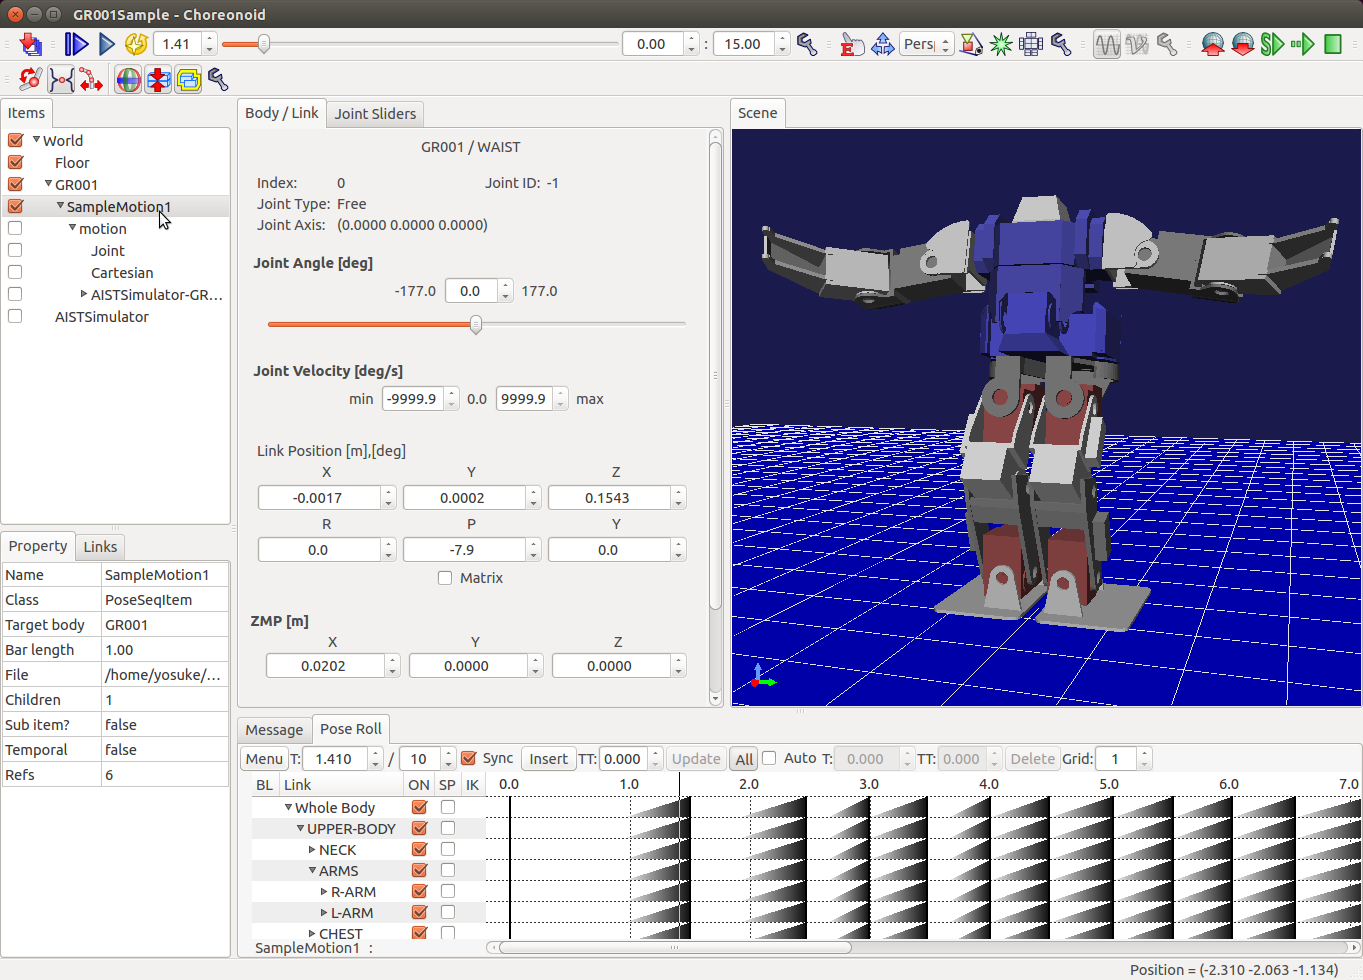This screenshot has width=1363, height=980.
Task: Click the Joint Angle slider handle
Action: [476, 324]
